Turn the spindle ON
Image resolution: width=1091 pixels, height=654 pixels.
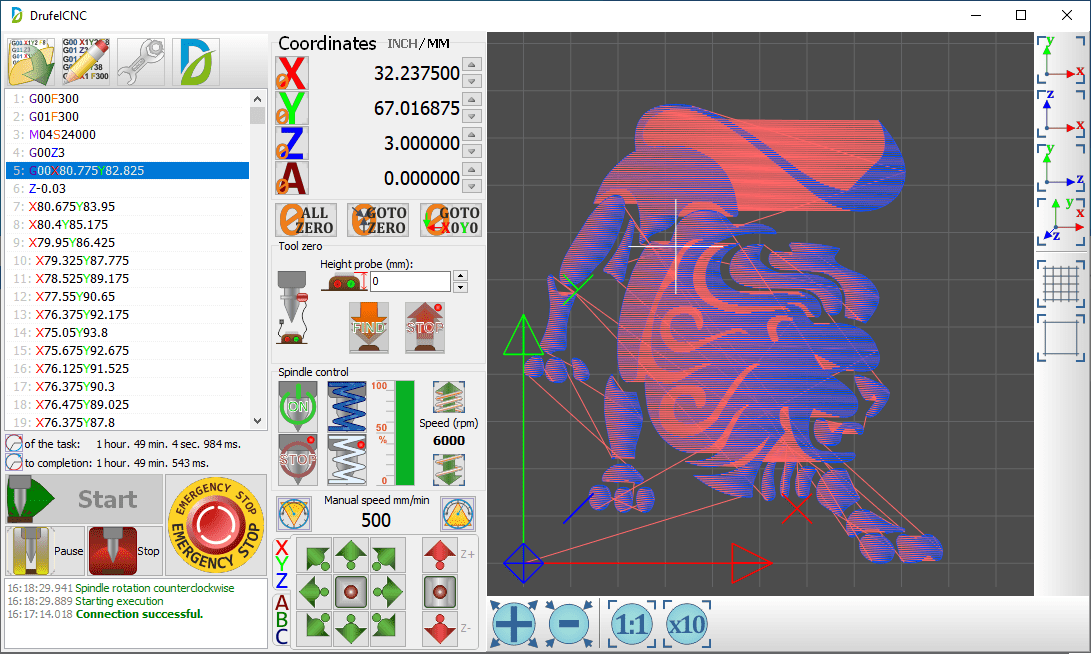(298, 406)
